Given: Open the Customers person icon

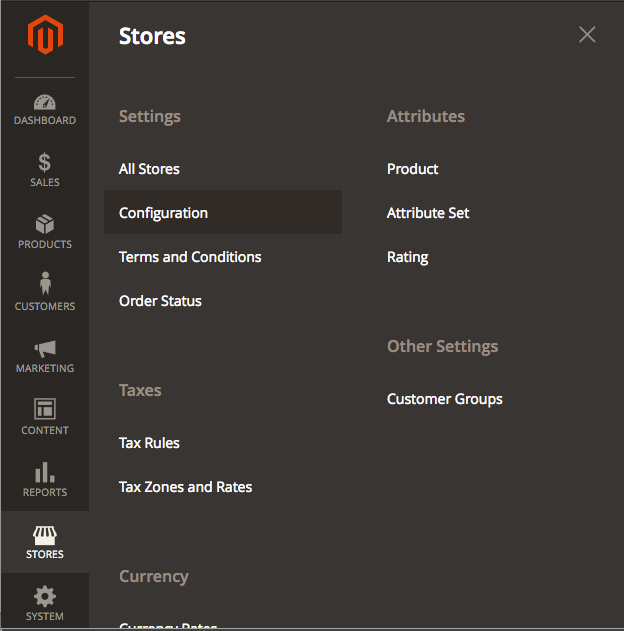Looking at the screenshot, I should [44, 285].
